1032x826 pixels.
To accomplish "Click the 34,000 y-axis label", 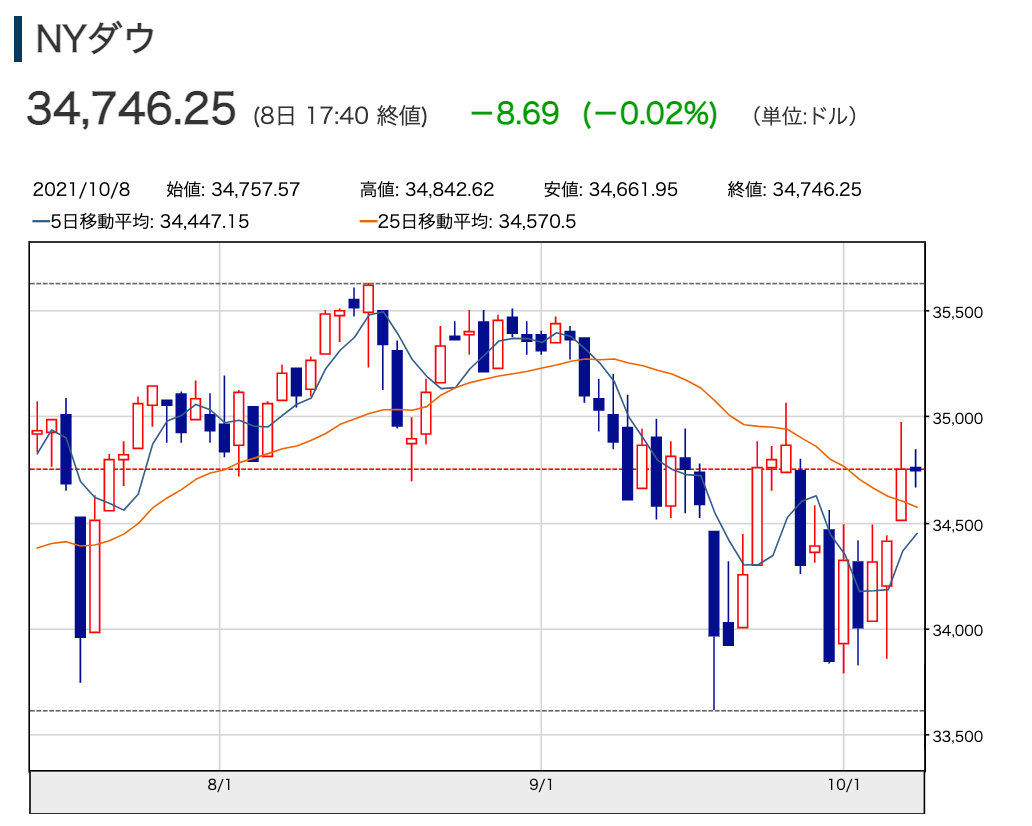I will pos(958,630).
